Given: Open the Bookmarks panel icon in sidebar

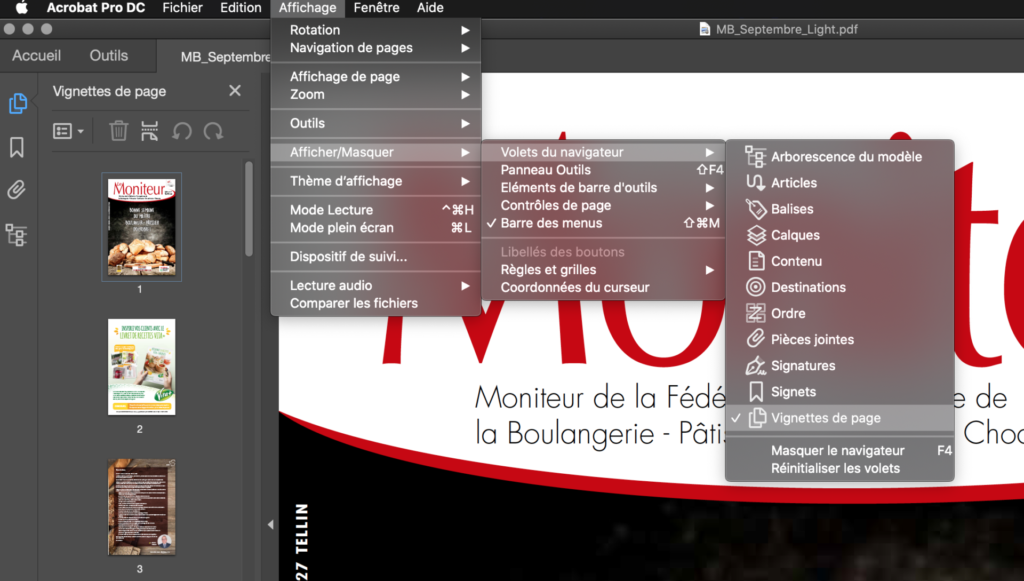Looking at the screenshot, I should [x=17, y=148].
